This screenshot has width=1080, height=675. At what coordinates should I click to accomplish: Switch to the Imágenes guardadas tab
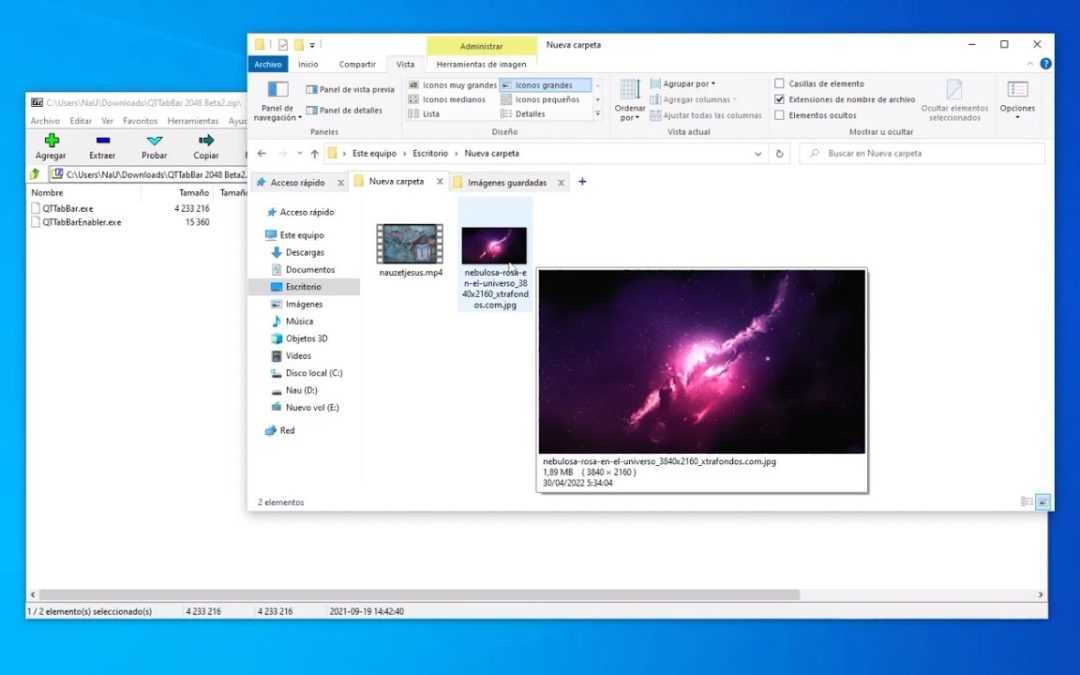(x=510, y=182)
